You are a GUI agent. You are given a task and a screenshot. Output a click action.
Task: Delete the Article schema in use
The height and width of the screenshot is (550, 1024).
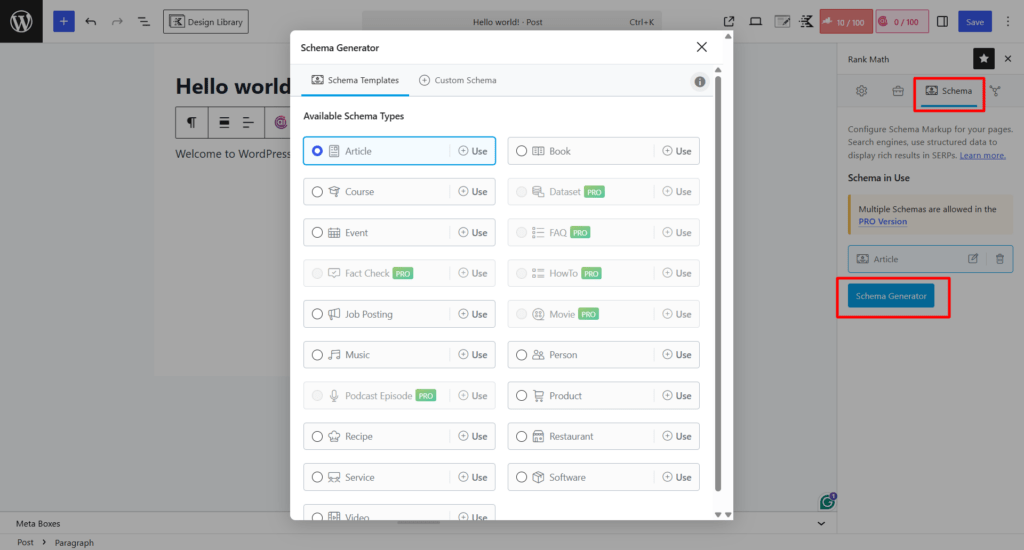(999, 259)
